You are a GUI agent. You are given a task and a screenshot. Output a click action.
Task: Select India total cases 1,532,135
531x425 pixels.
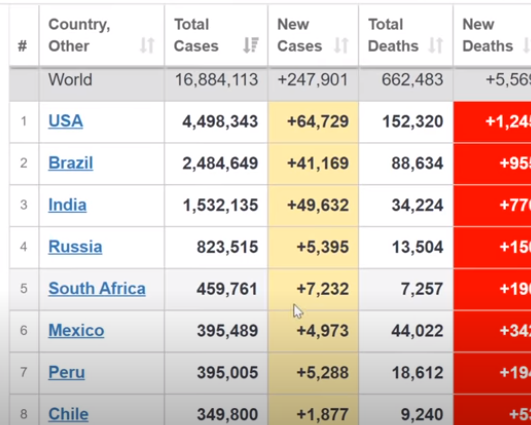[220, 205]
